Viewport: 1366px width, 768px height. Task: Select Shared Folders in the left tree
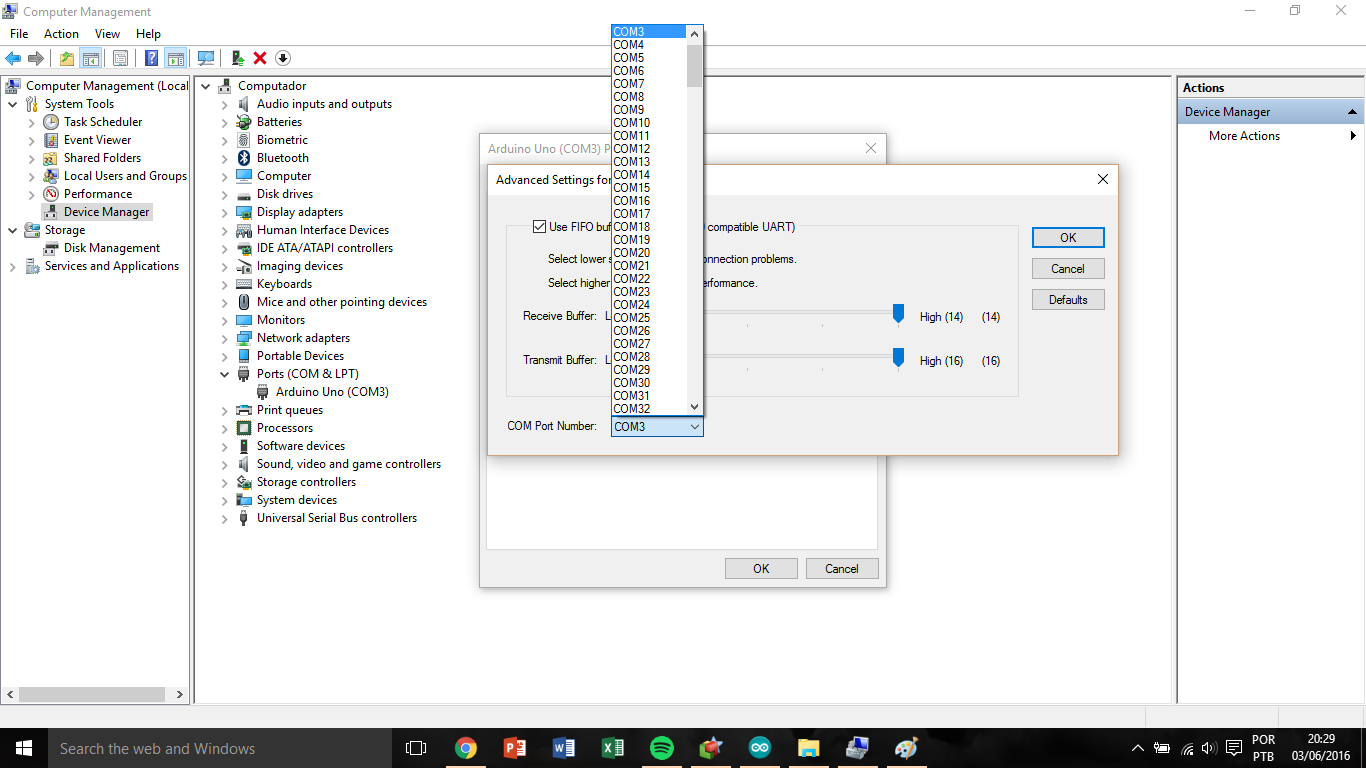102,158
